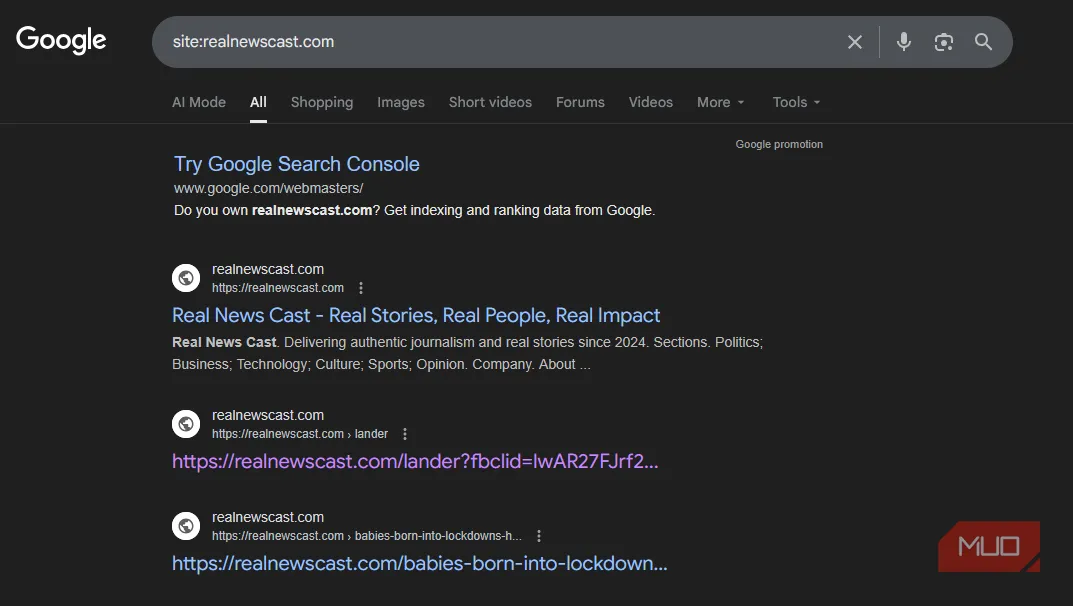The width and height of the screenshot is (1073, 606).
Task: Open the Try Google Search Console link
Action: pyautogui.click(x=296, y=163)
